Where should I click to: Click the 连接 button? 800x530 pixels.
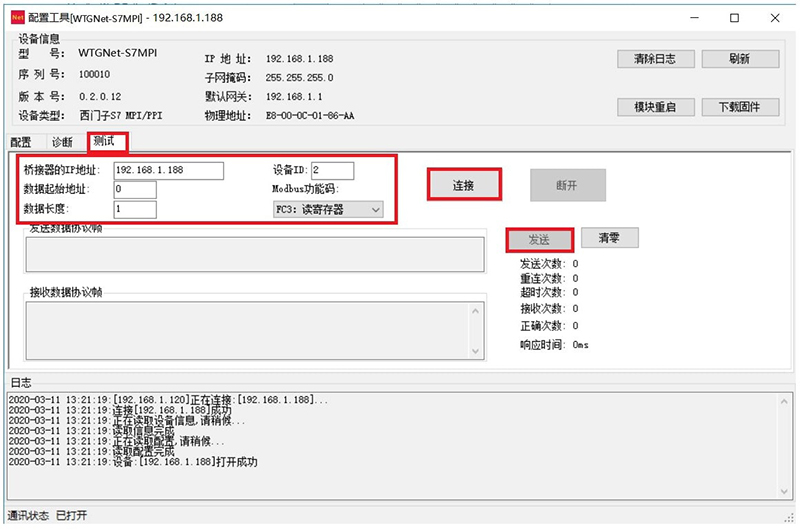(x=464, y=185)
